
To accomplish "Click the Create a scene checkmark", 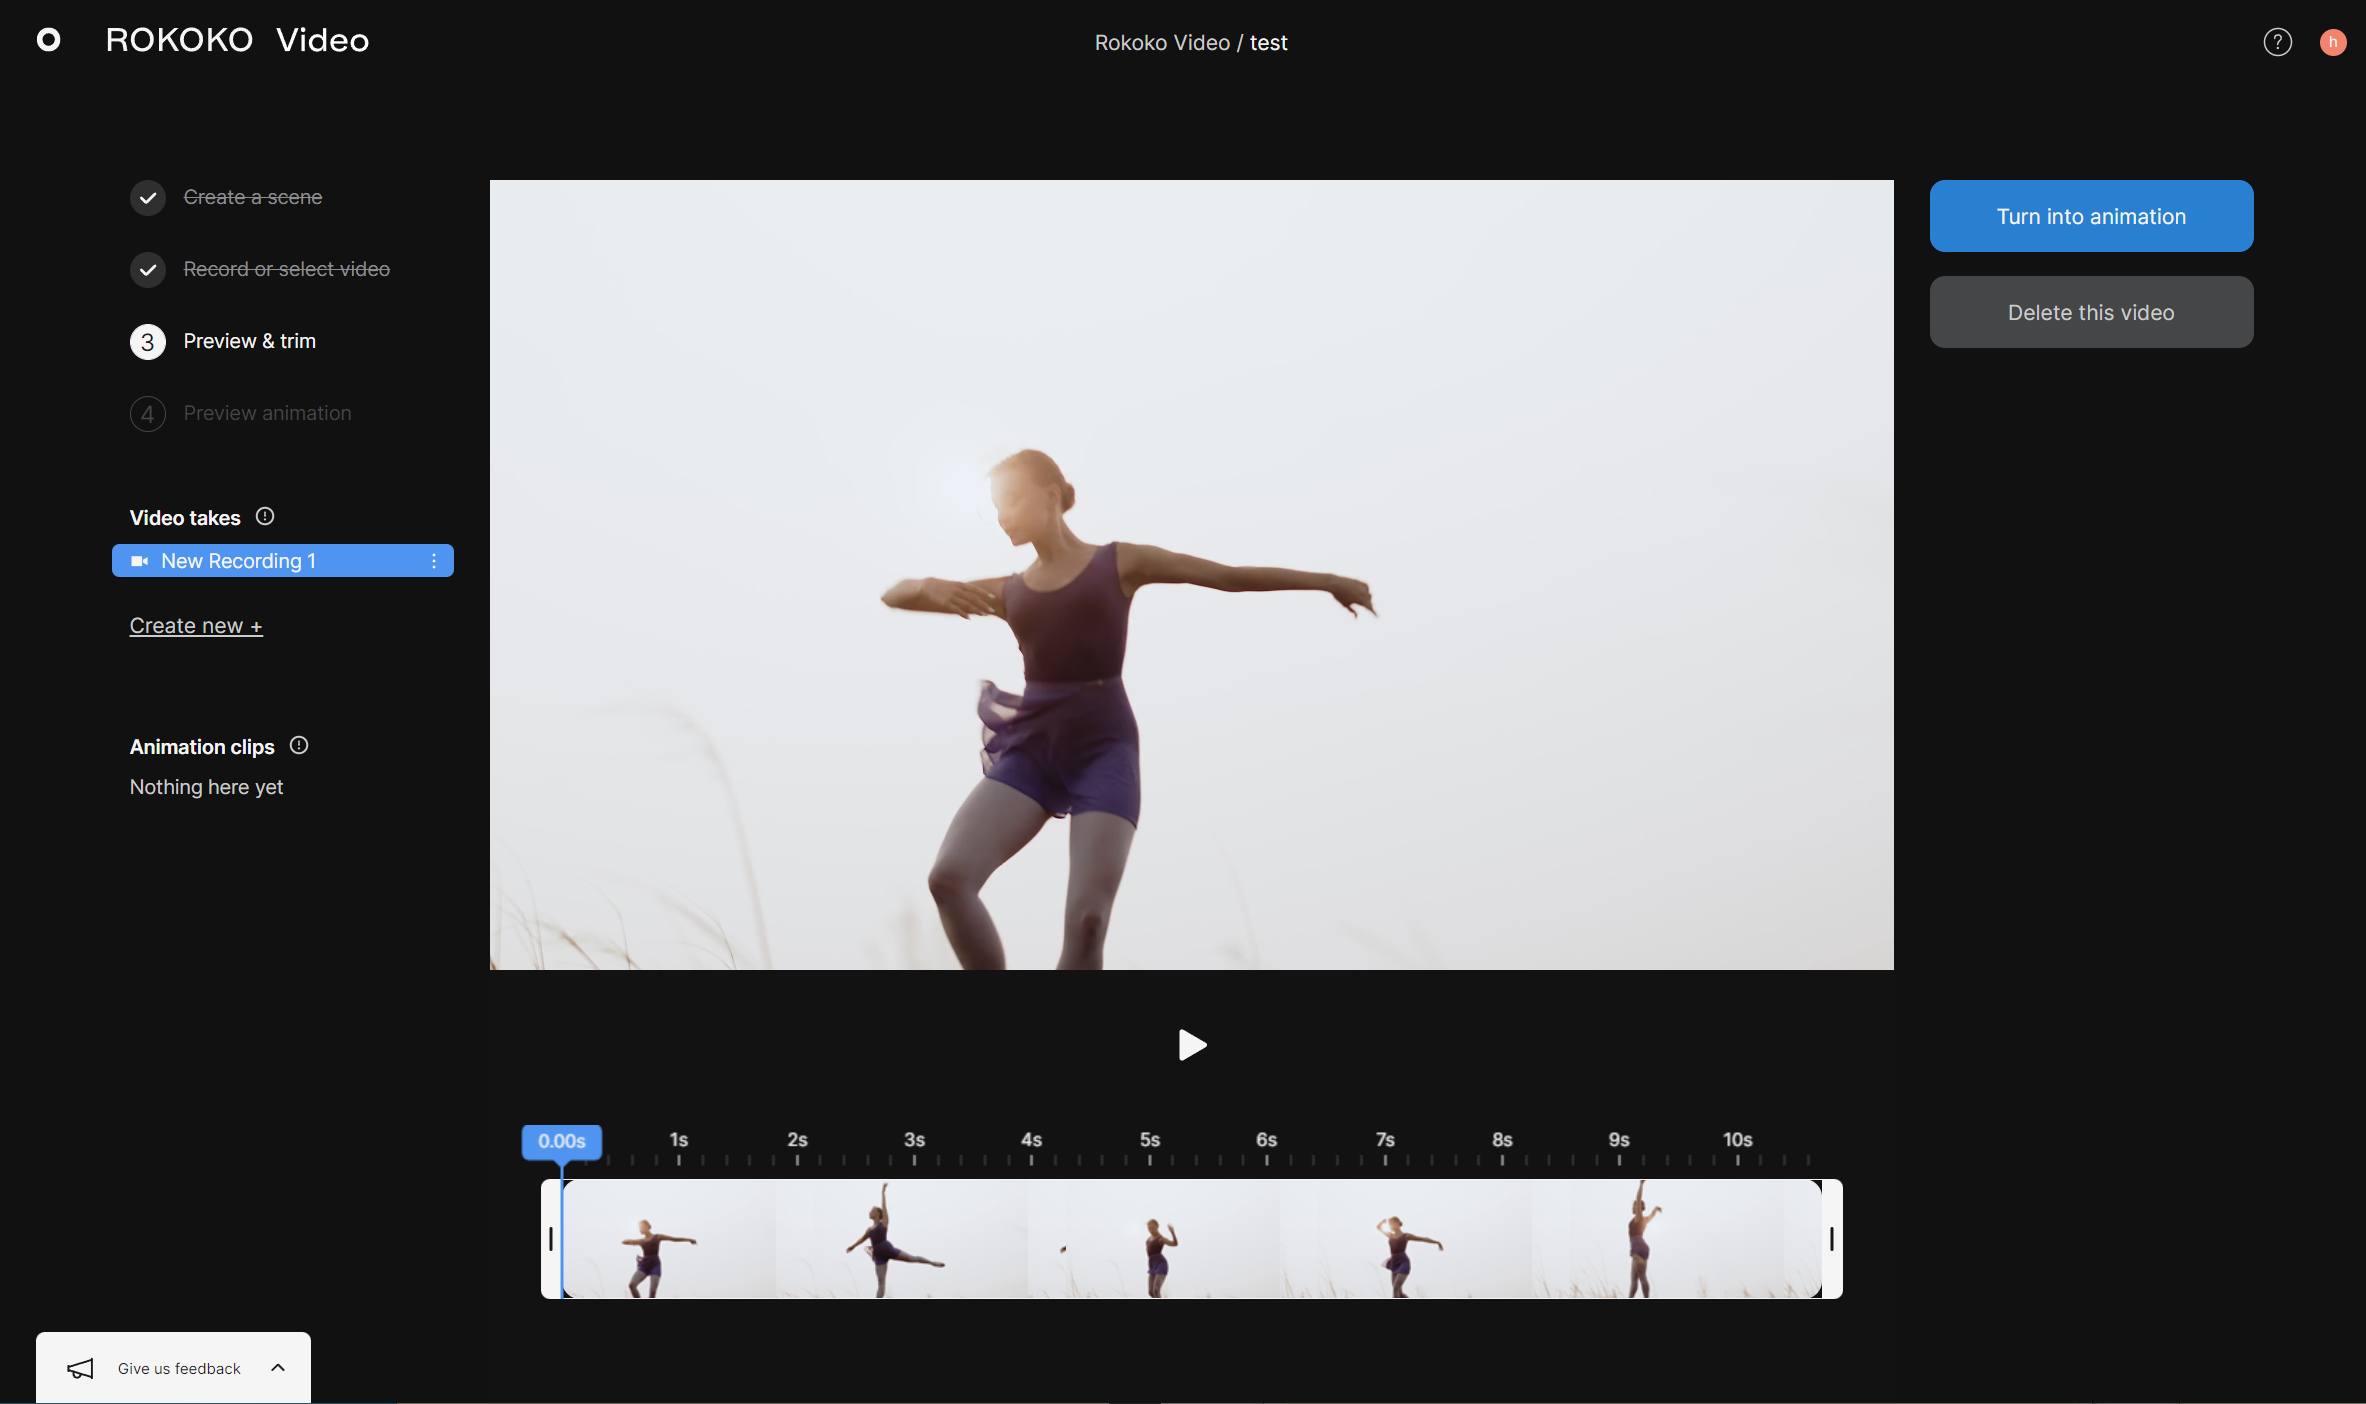I will 148,198.
